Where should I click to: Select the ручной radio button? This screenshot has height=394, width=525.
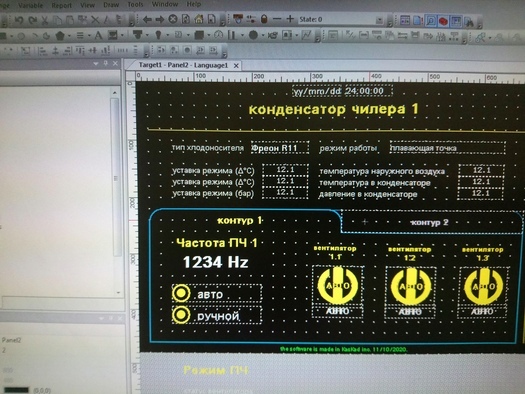pos(181,315)
